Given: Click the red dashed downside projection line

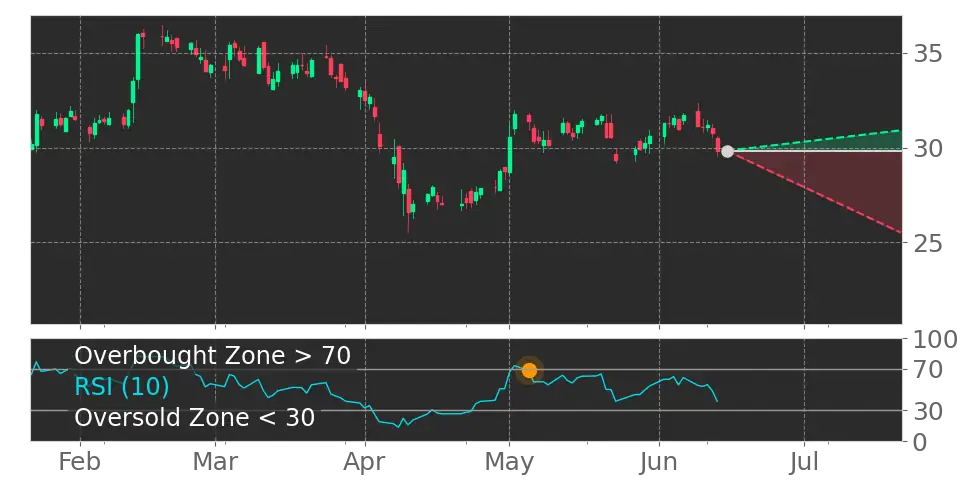Looking at the screenshot, I should pyautogui.click(x=818, y=193).
